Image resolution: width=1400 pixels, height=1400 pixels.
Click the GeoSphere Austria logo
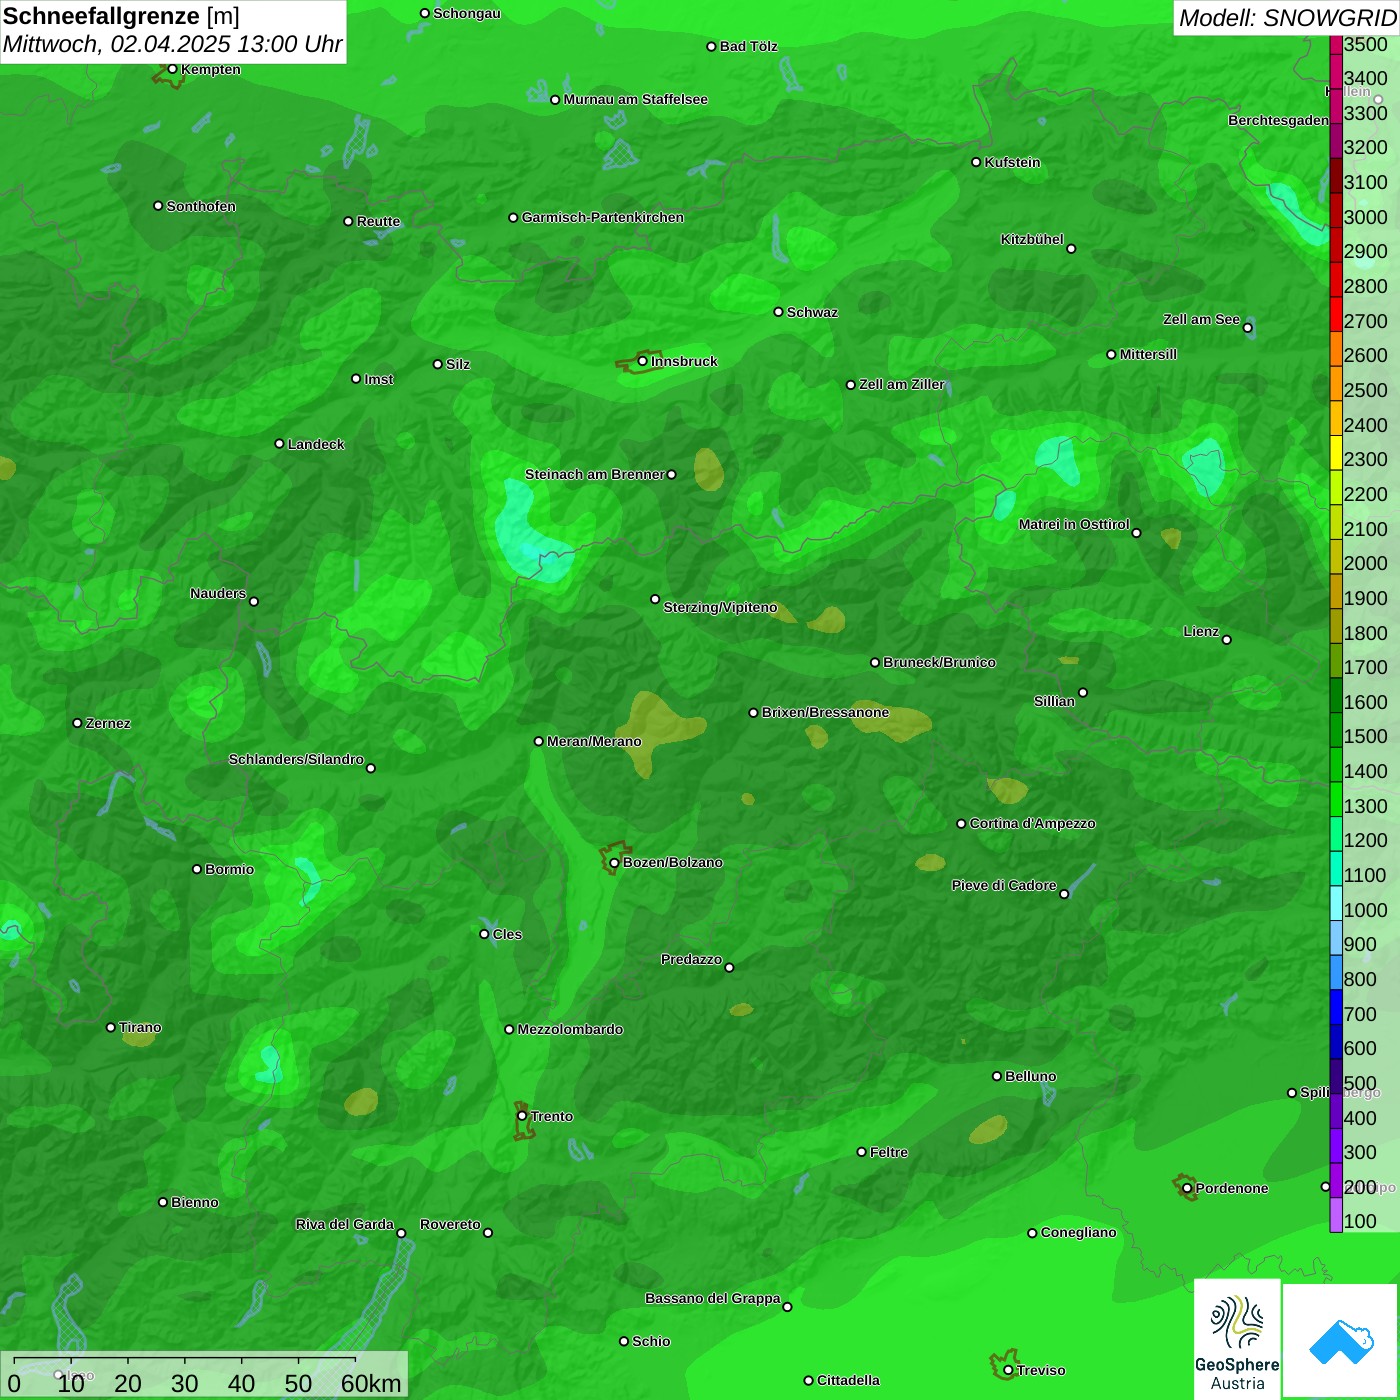(1237, 1338)
